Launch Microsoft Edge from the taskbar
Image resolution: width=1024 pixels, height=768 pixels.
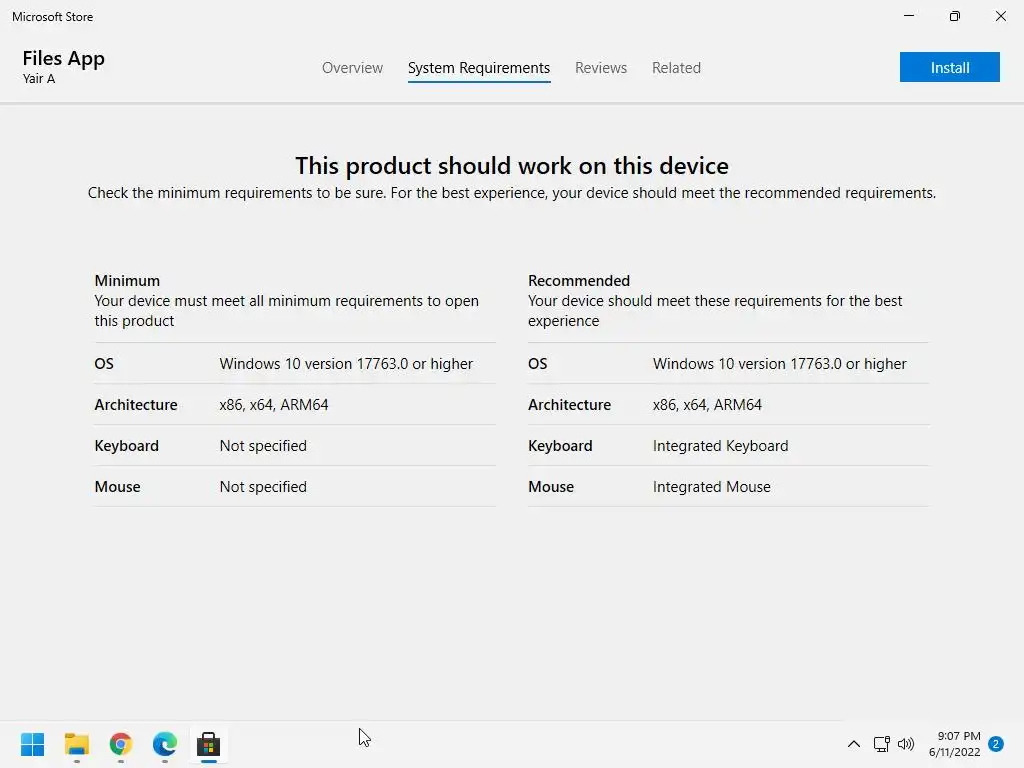point(165,744)
